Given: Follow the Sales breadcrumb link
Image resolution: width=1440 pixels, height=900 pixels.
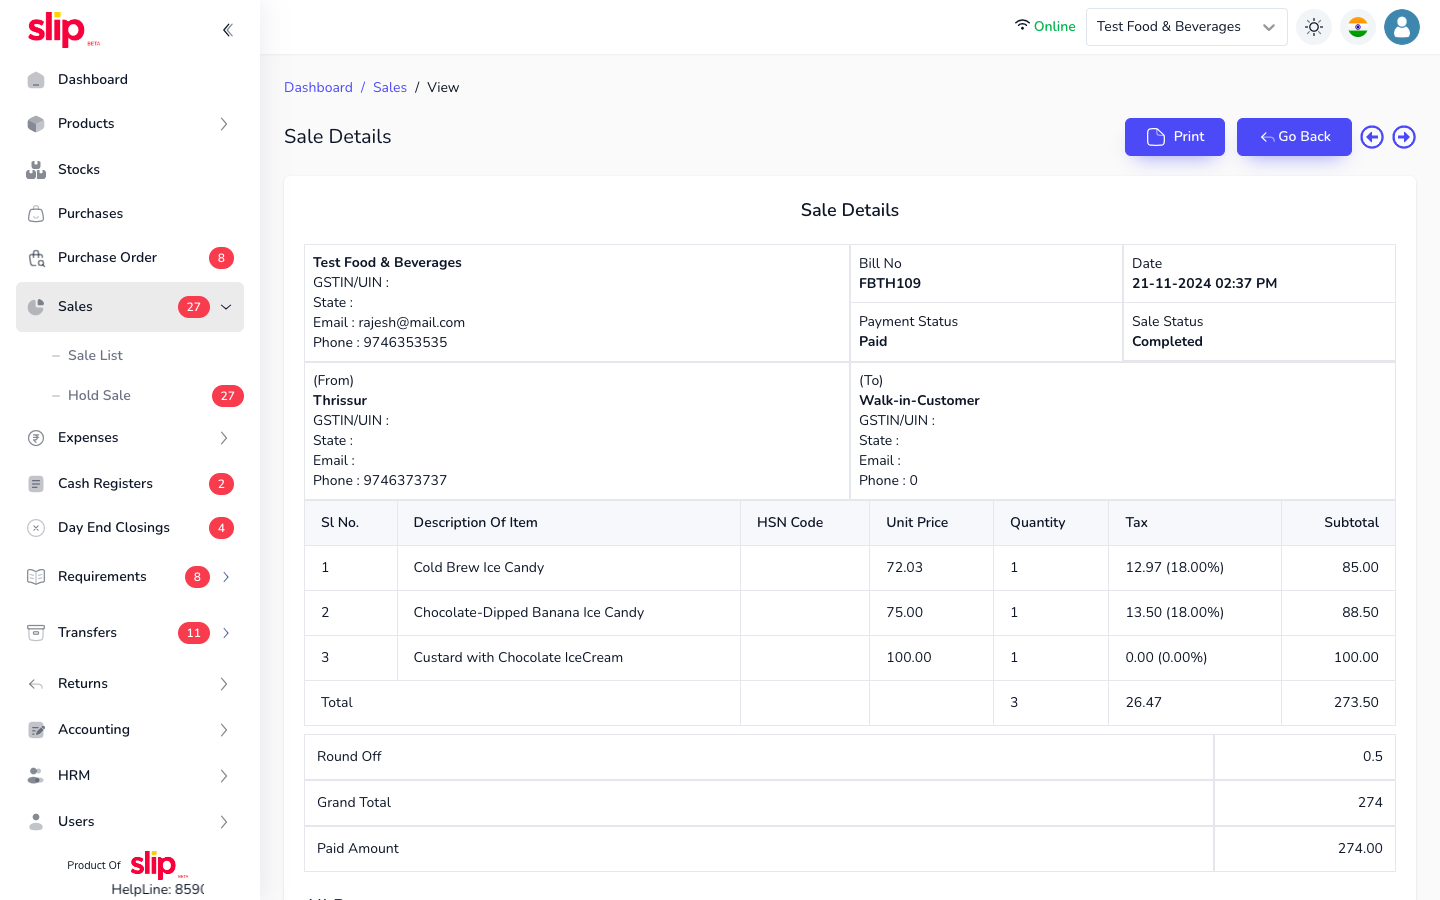Looking at the screenshot, I should [389, 88].
